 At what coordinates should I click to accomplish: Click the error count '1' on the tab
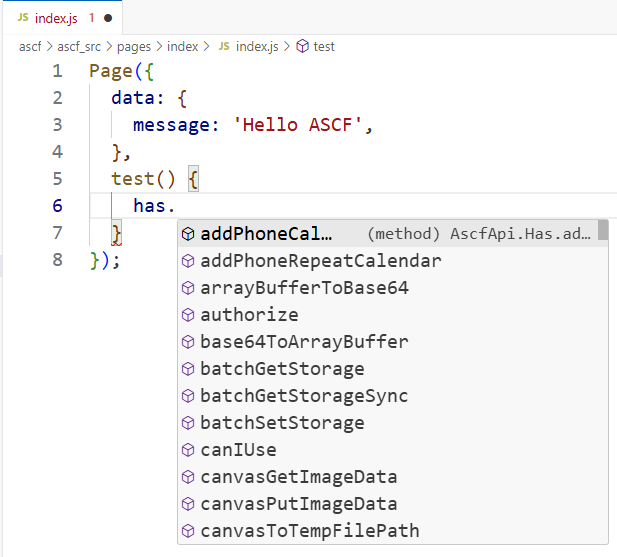(x=92, y=18)
